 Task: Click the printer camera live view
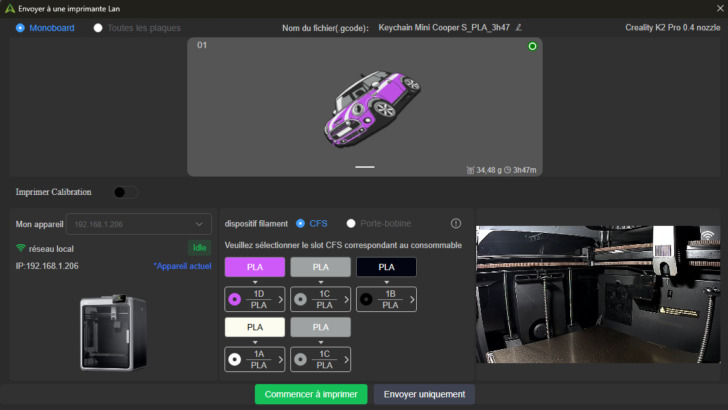598,294
